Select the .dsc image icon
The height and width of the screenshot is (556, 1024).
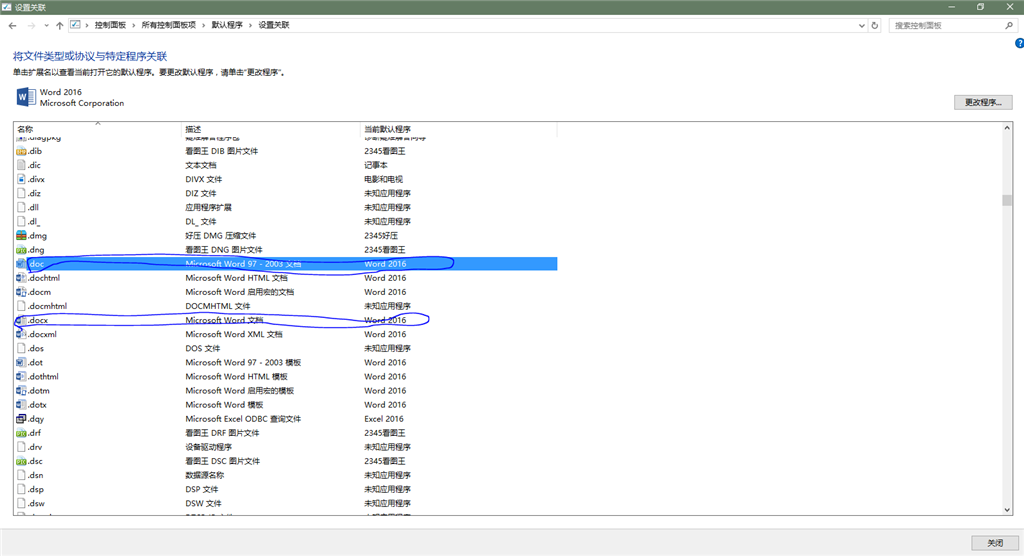click(x=21, y=461)
